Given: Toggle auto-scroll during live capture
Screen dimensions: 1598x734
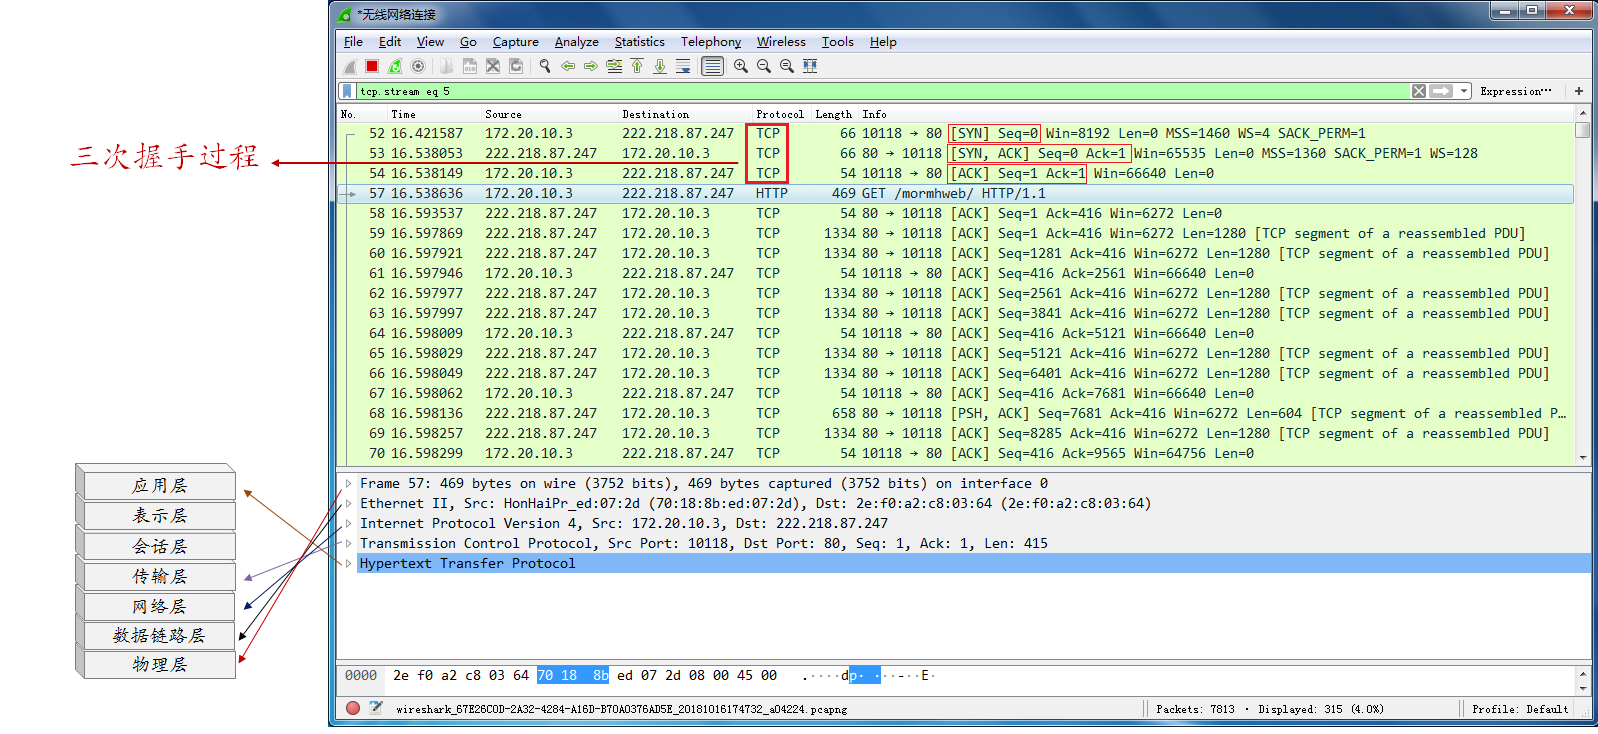Looking at the screenshot, I should 683,66.
